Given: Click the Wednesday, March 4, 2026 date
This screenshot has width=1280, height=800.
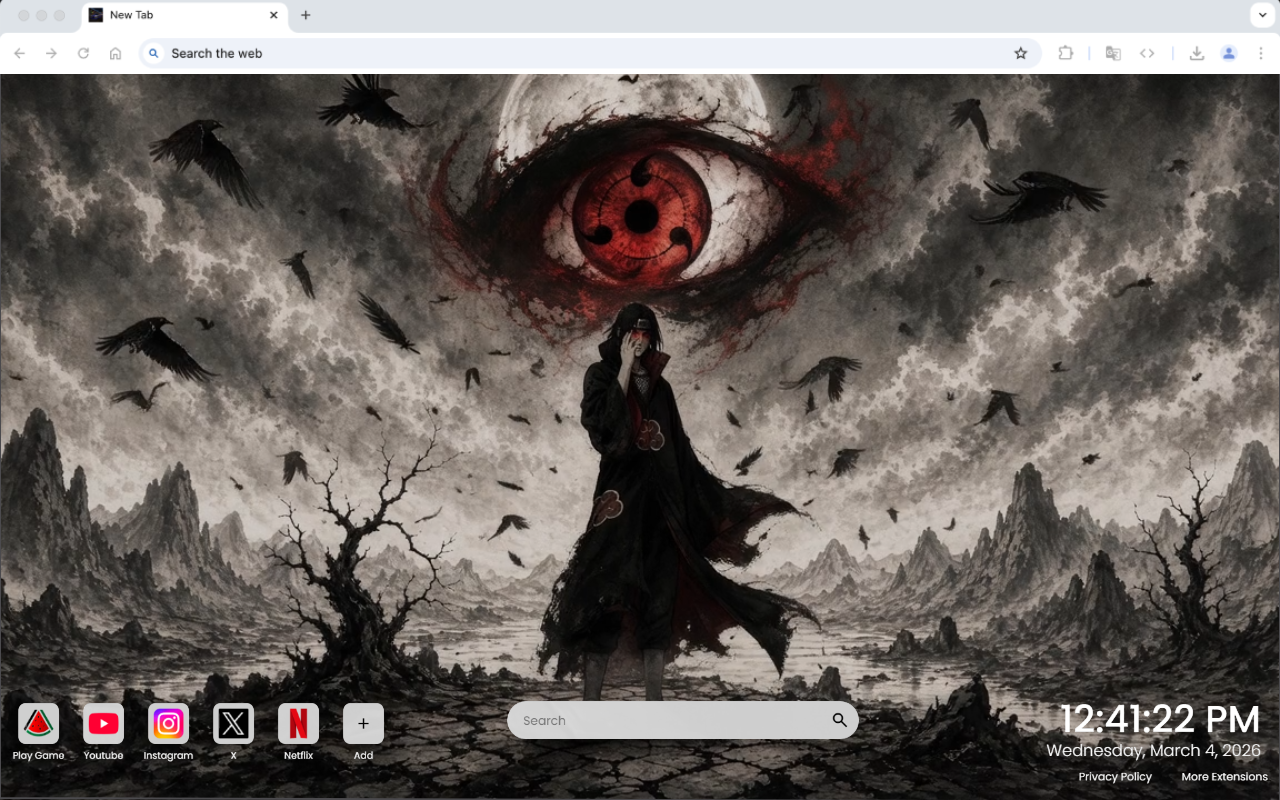Looking at the screenshot, I should pyautogui.click(x=1154, y=750).
